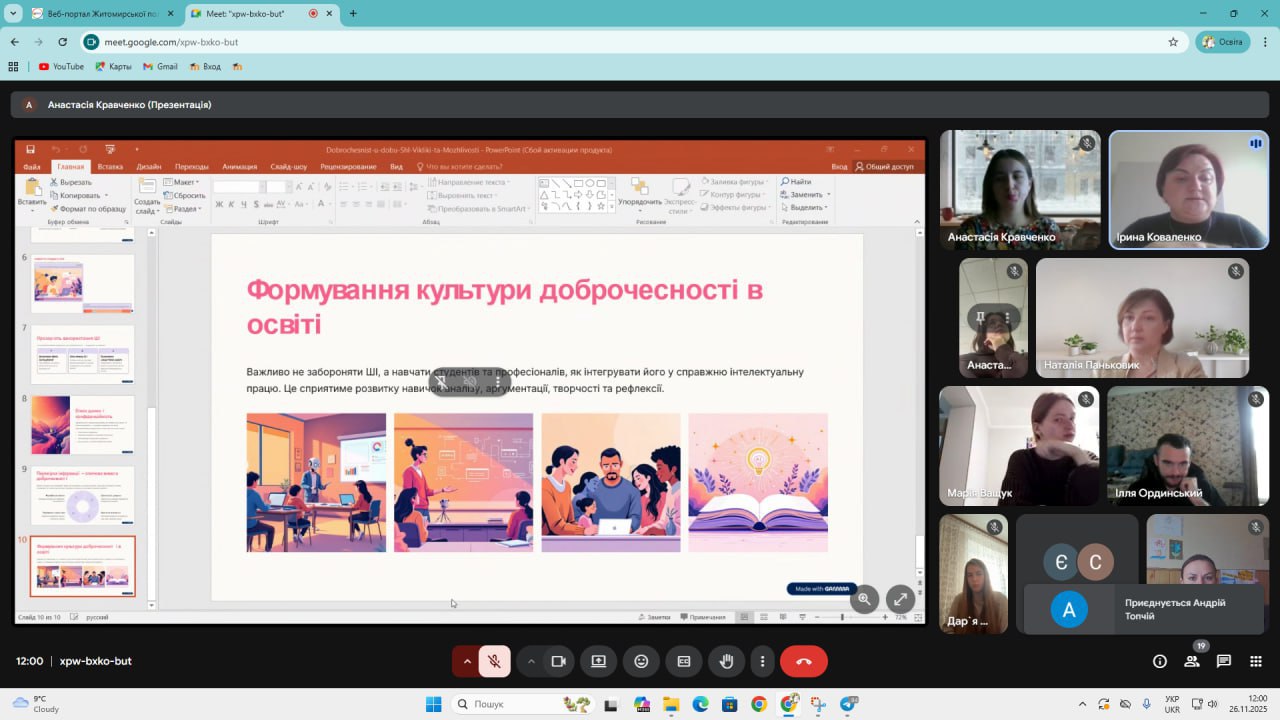Viewport: 1280px width, 720px height.
Task: Click Ірина Коваленко's video tile
Action: click(x=1188, y=190)
